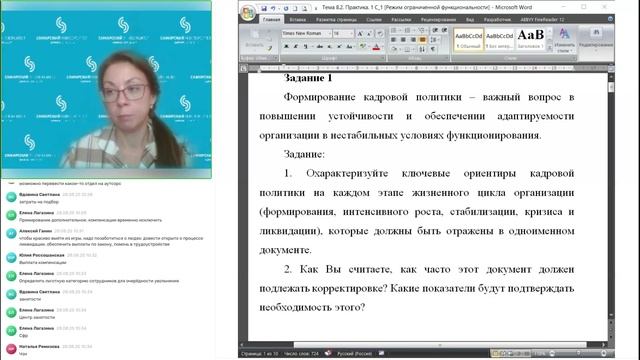
Task: Start a numbered list
Action: (408, 30)
